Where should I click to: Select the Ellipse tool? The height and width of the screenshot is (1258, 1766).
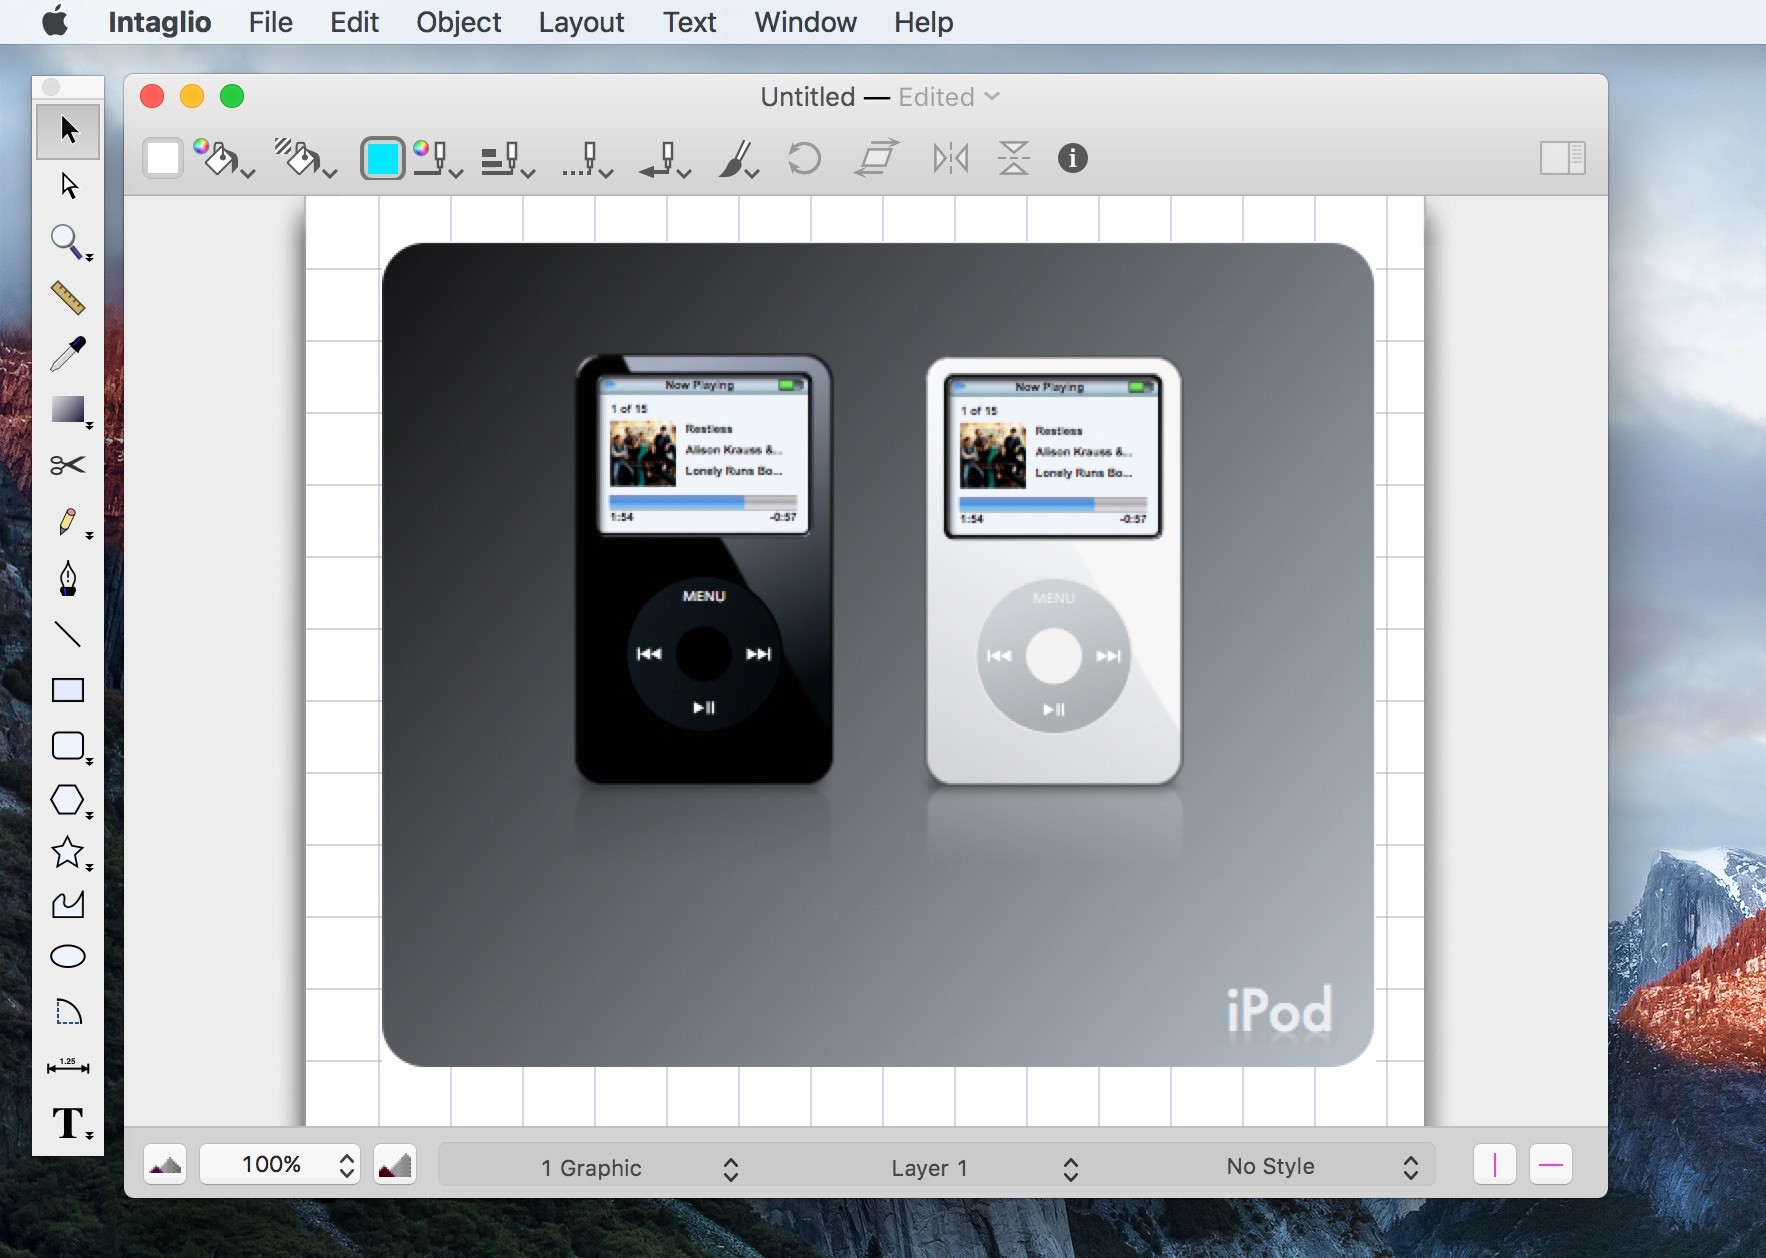coord(68,957)
